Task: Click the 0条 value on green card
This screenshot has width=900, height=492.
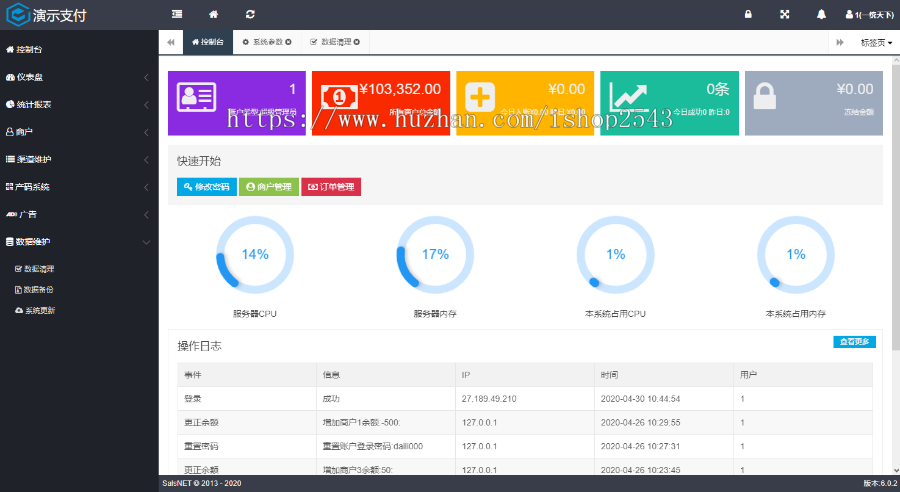Action: click(717, 89)
